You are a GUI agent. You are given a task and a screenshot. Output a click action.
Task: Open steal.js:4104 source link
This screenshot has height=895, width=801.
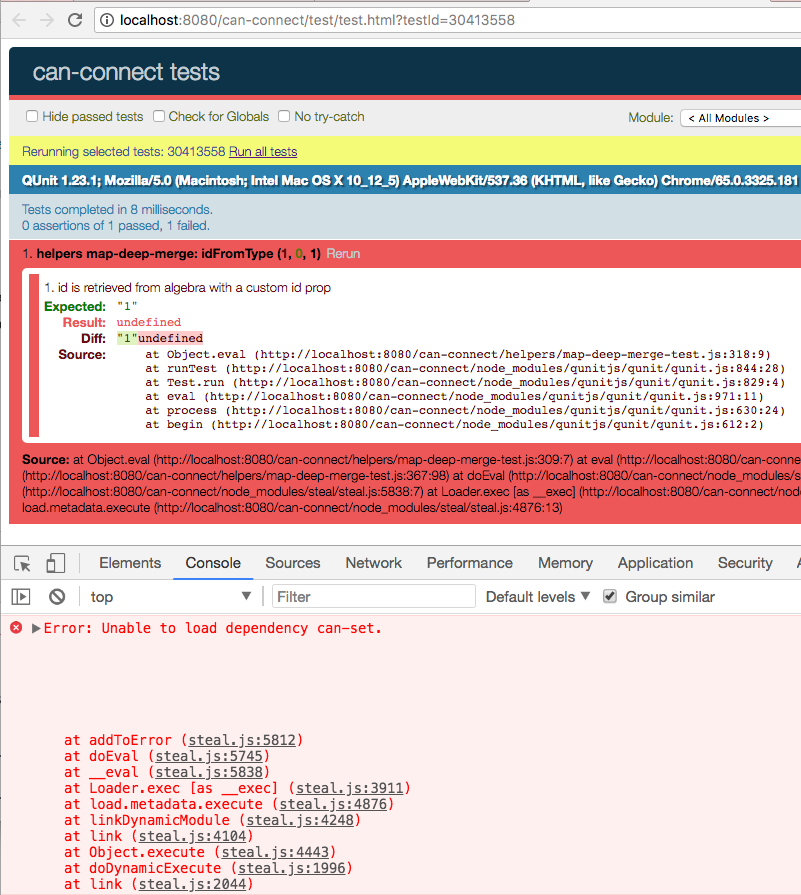192,836
